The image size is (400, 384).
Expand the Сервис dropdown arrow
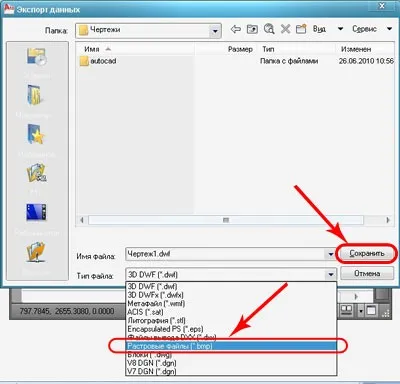coord(389,29)
